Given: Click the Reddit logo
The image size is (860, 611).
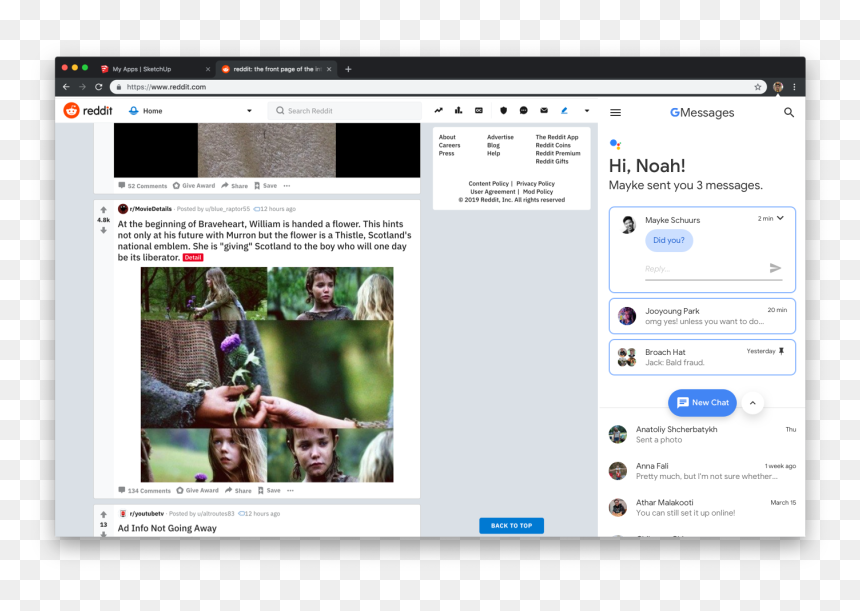Looking at the screenshot, I should click(x=88, y=111).
